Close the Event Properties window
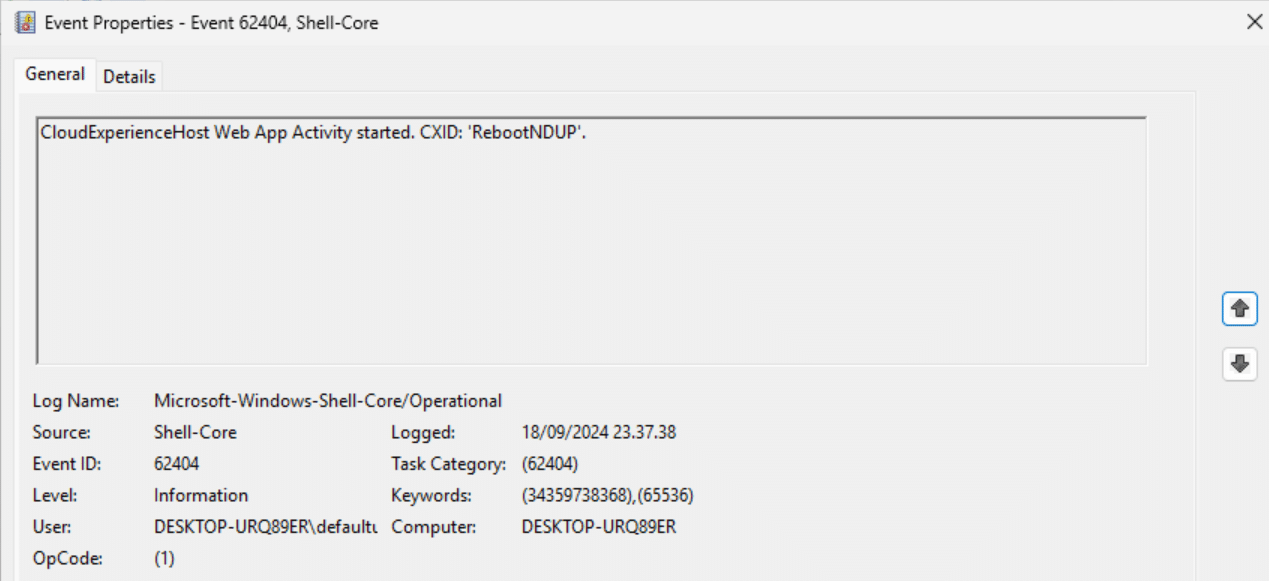Image resolution: width=1269 pixels, height=581 pixels. [1254, 22]
